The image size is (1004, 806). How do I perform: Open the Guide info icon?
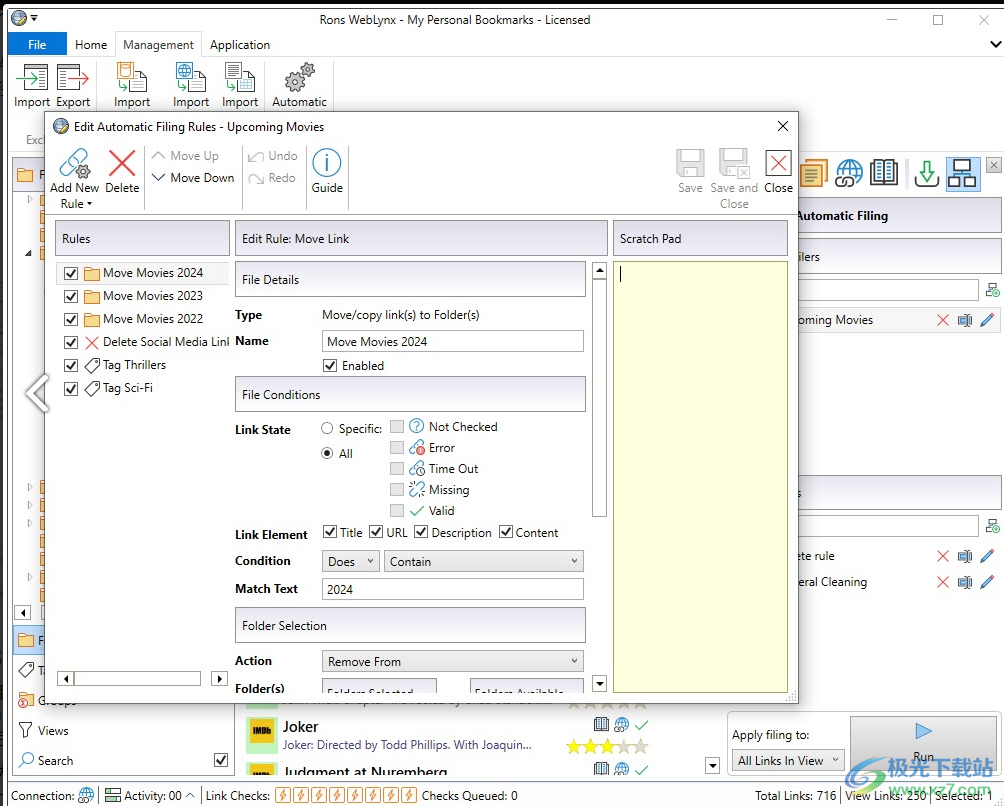(x=327, y=164)
